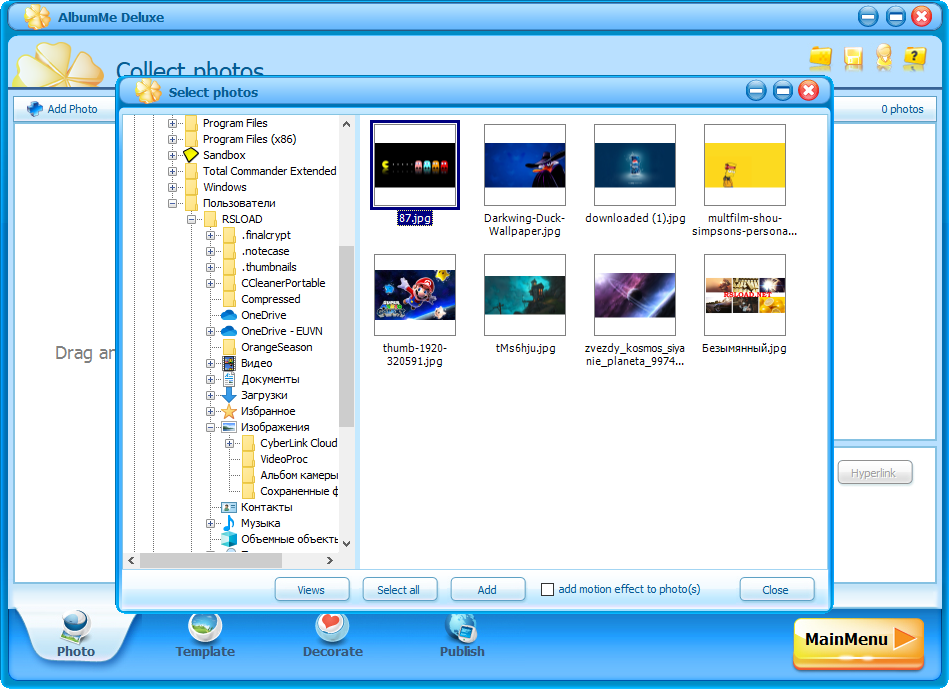Click the VideoProc folder icon
The height and width of the screenshot is (690, 950).
coord(248,459)
